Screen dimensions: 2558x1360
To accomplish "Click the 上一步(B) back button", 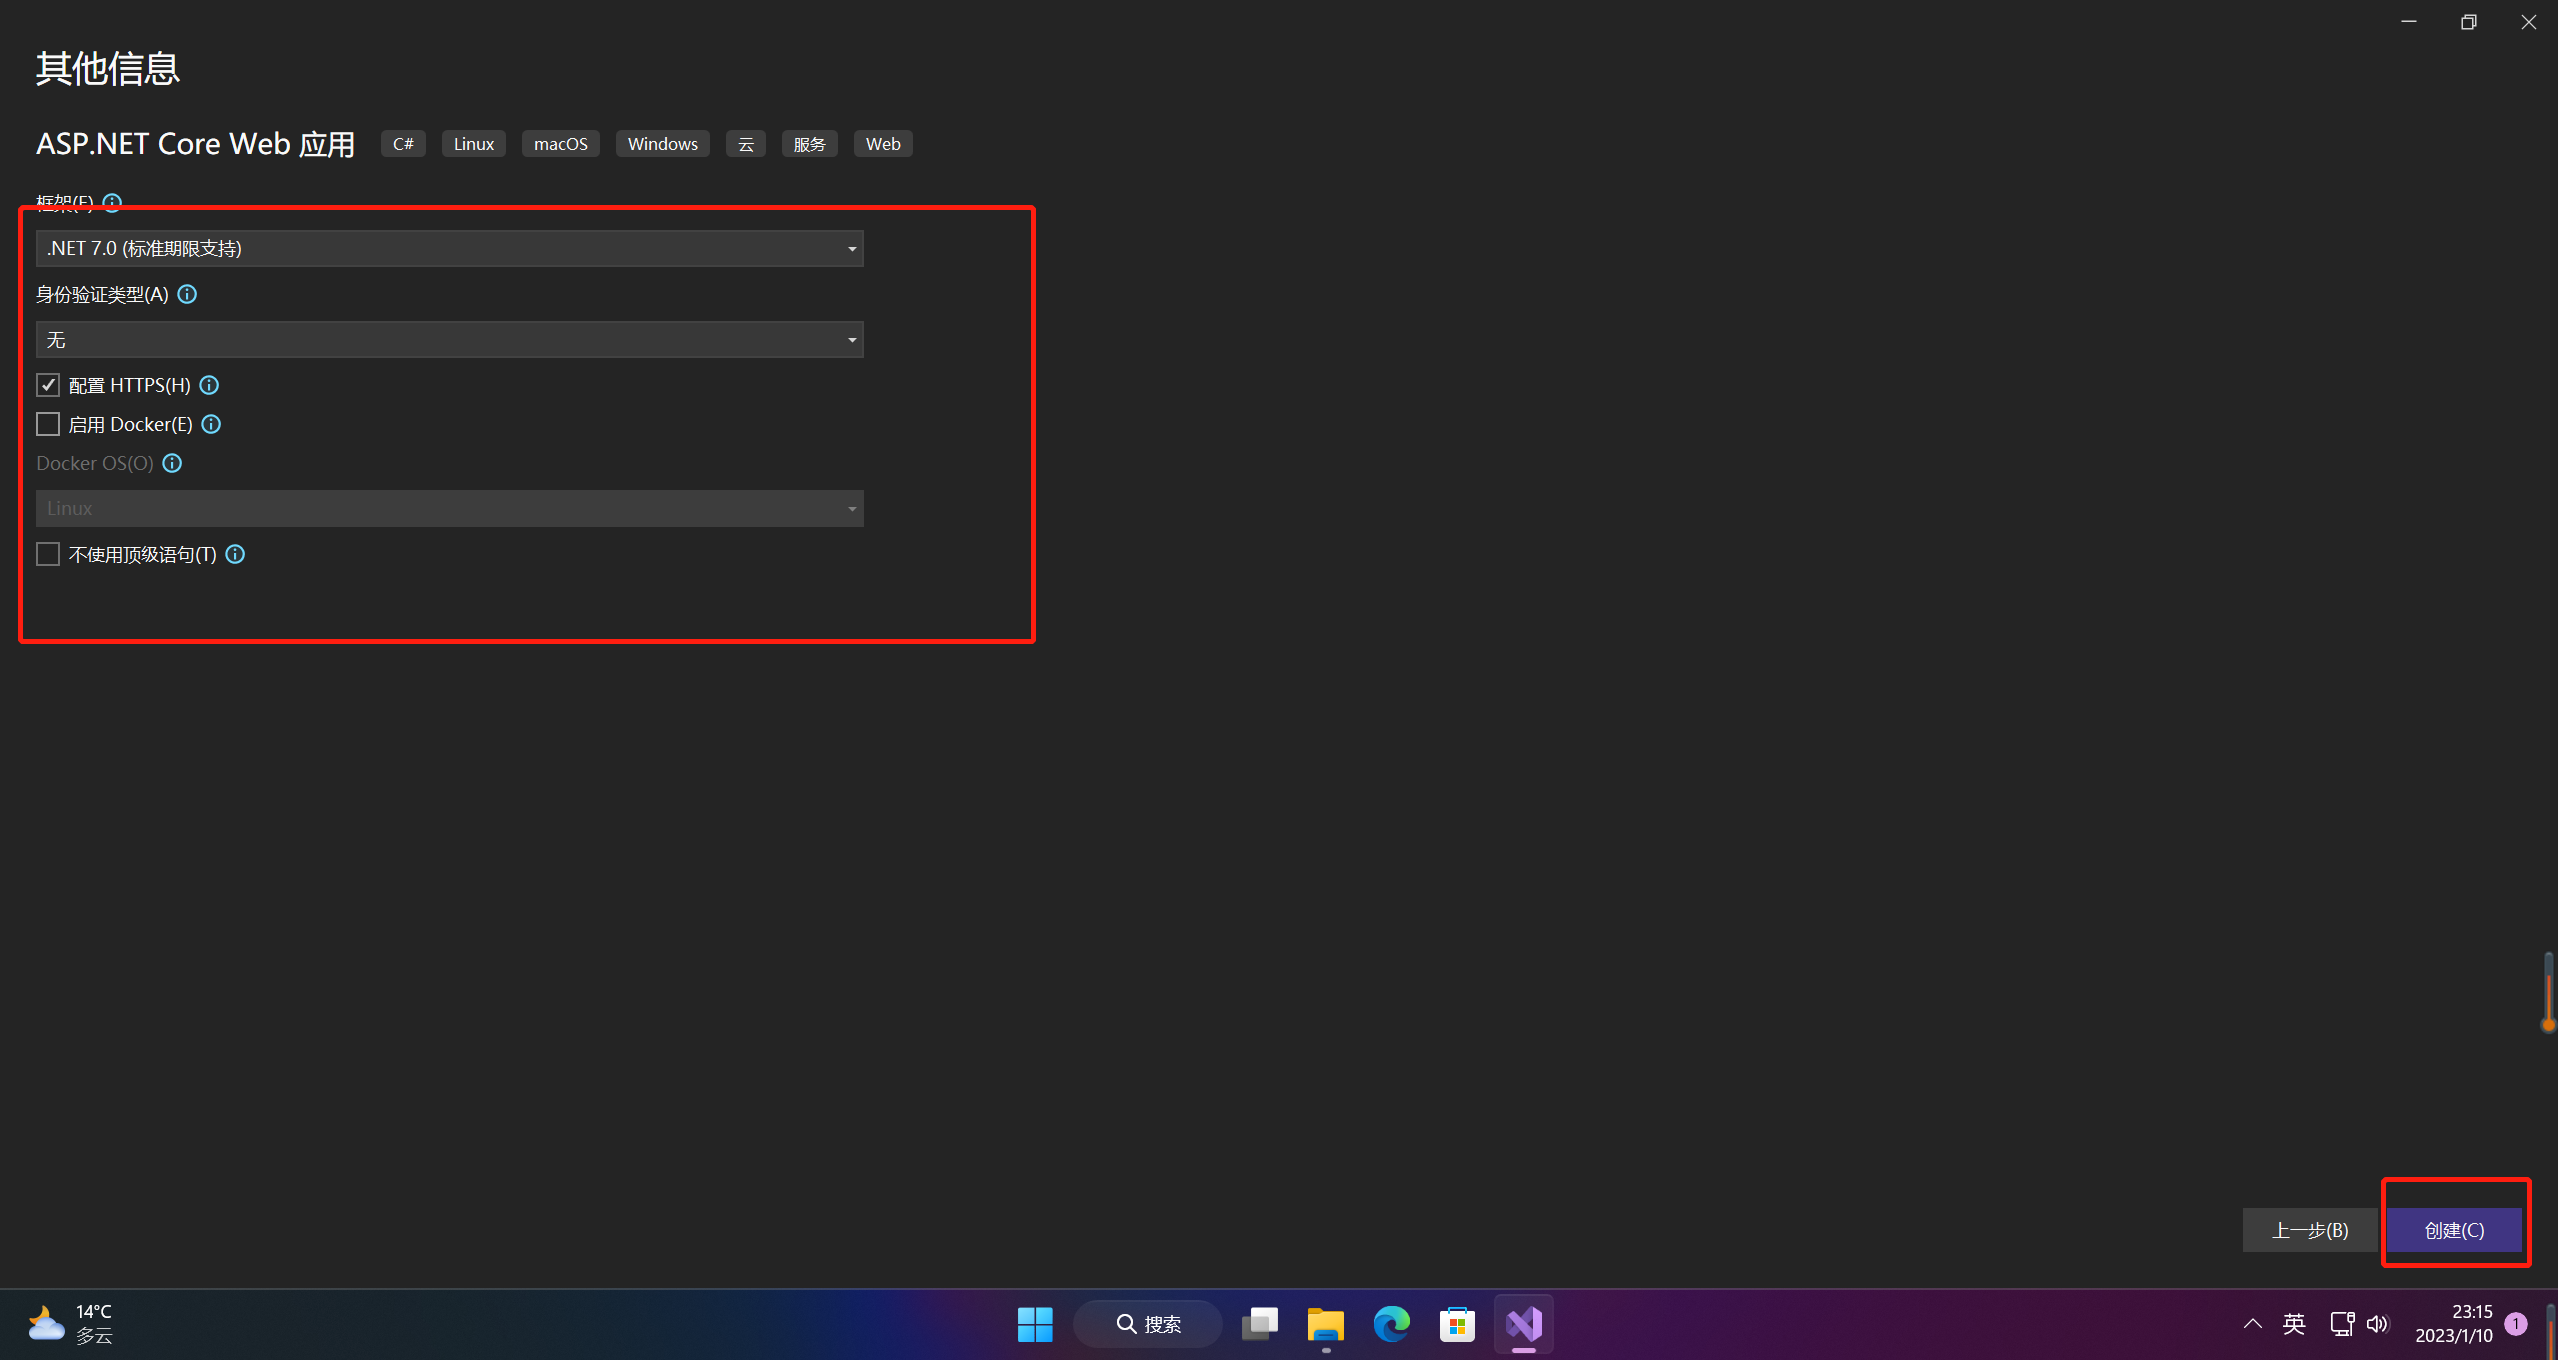I will pyautogui.click(x=2310, y=1230).
